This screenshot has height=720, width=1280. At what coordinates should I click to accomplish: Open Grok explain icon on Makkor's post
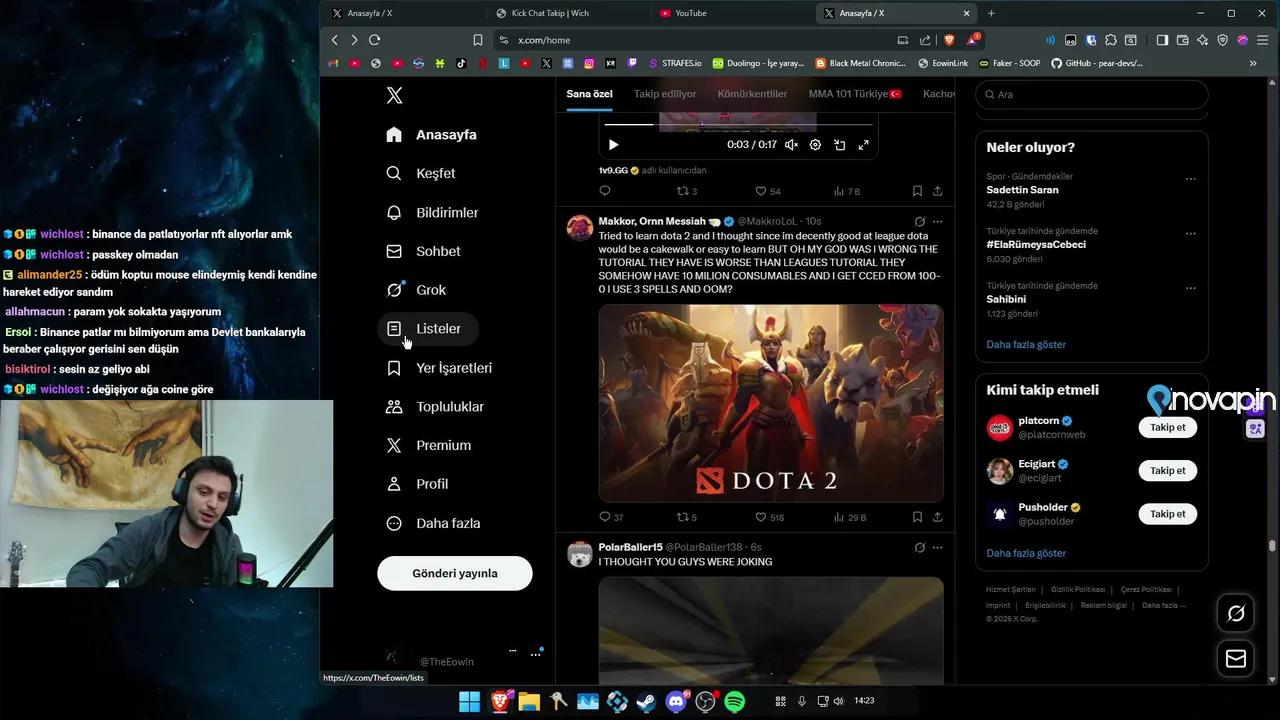coord(919,221)
